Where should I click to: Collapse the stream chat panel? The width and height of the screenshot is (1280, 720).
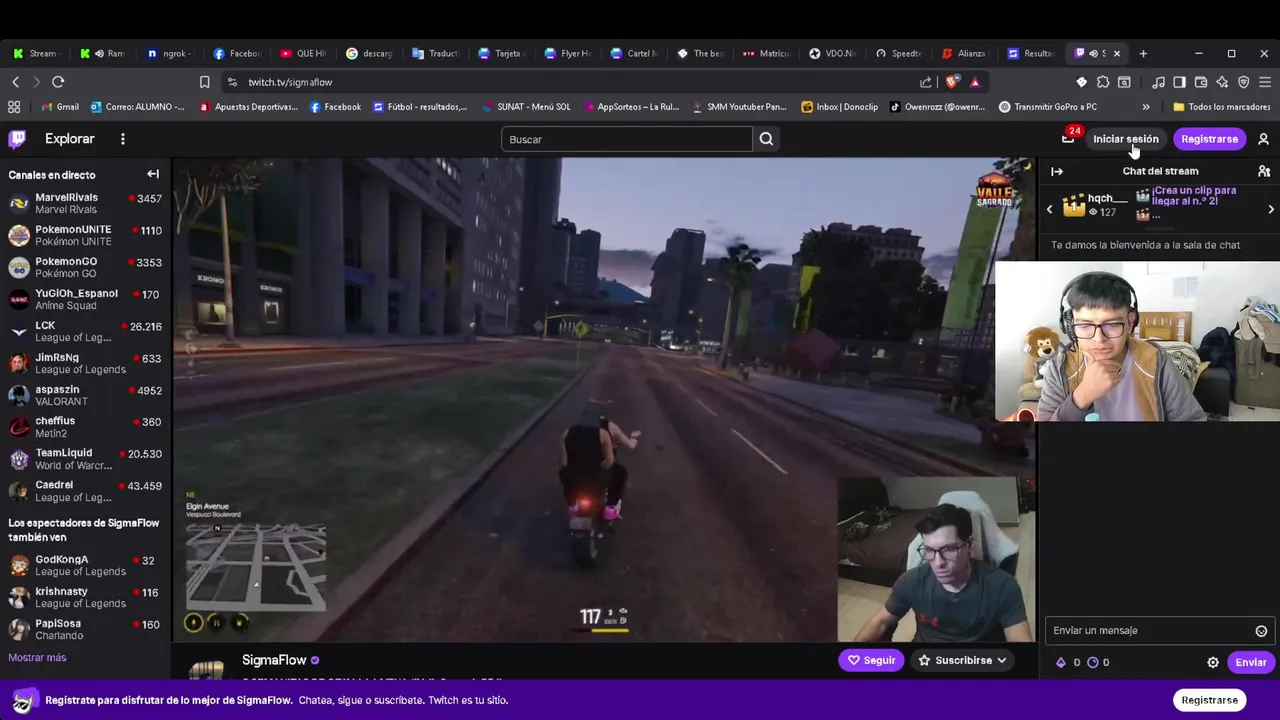pos(1057,171)
